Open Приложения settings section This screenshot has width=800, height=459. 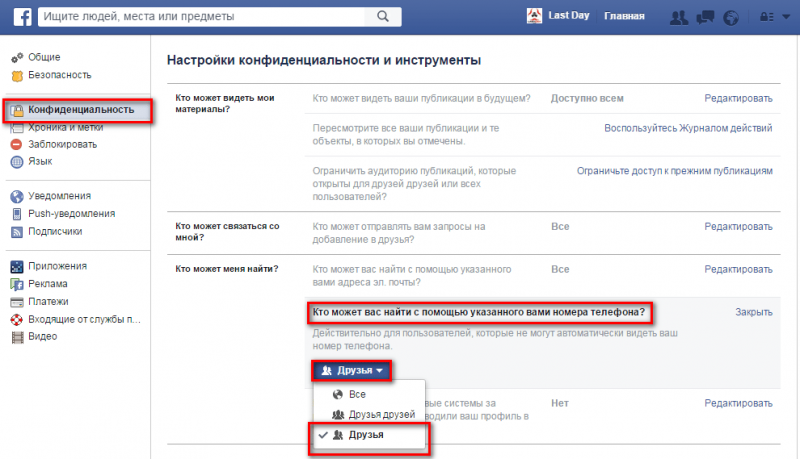58,266
